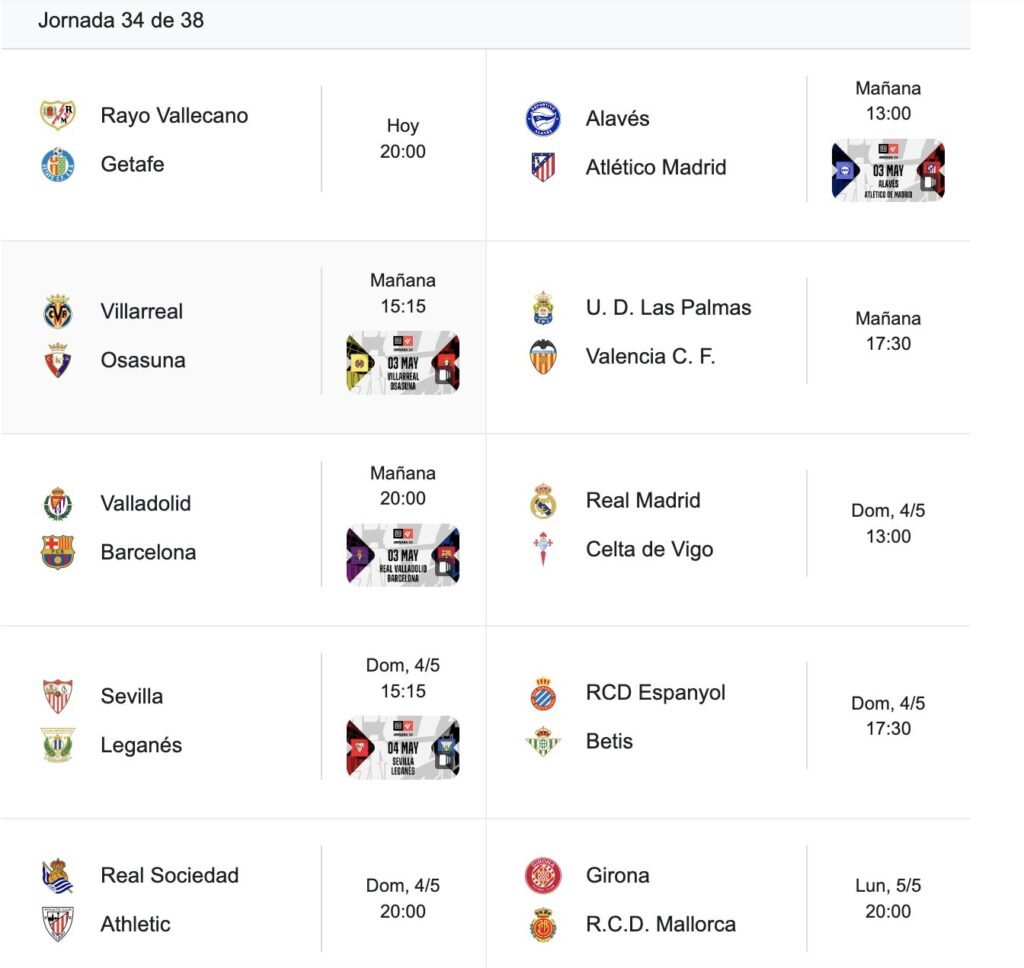Click the Atlético Madrid crest icon
Screen dimensions: 1024x968
coord(543,167)
